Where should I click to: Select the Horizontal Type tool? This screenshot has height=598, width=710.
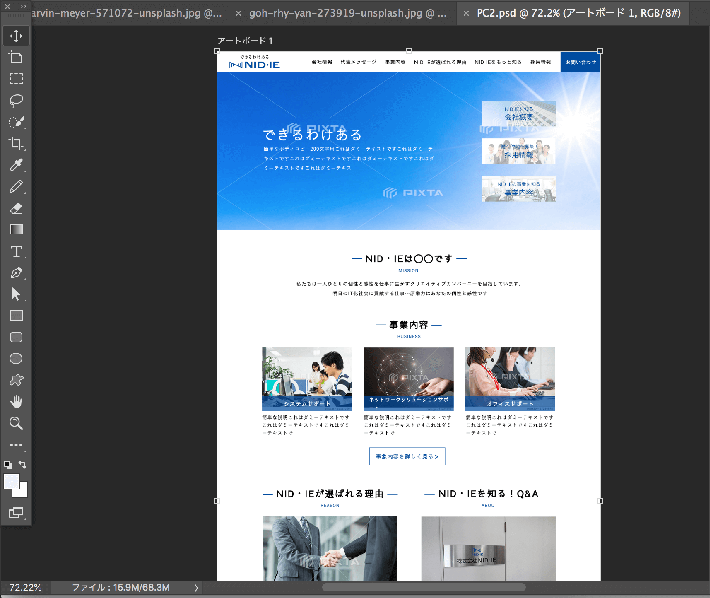[x=16, y=251]
